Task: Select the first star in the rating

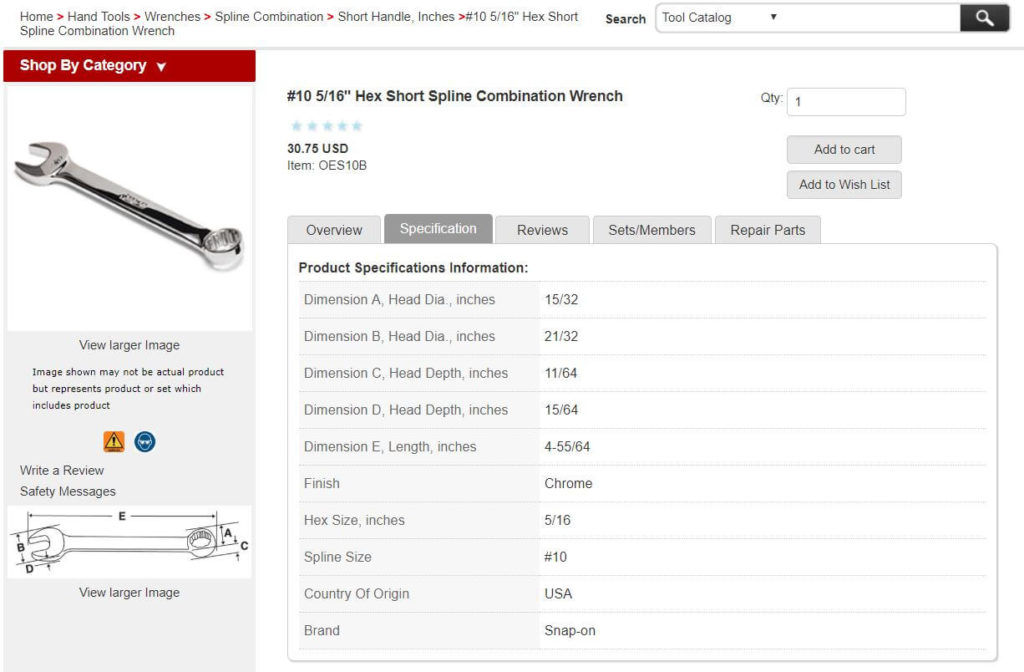Action: click(296, 126)
